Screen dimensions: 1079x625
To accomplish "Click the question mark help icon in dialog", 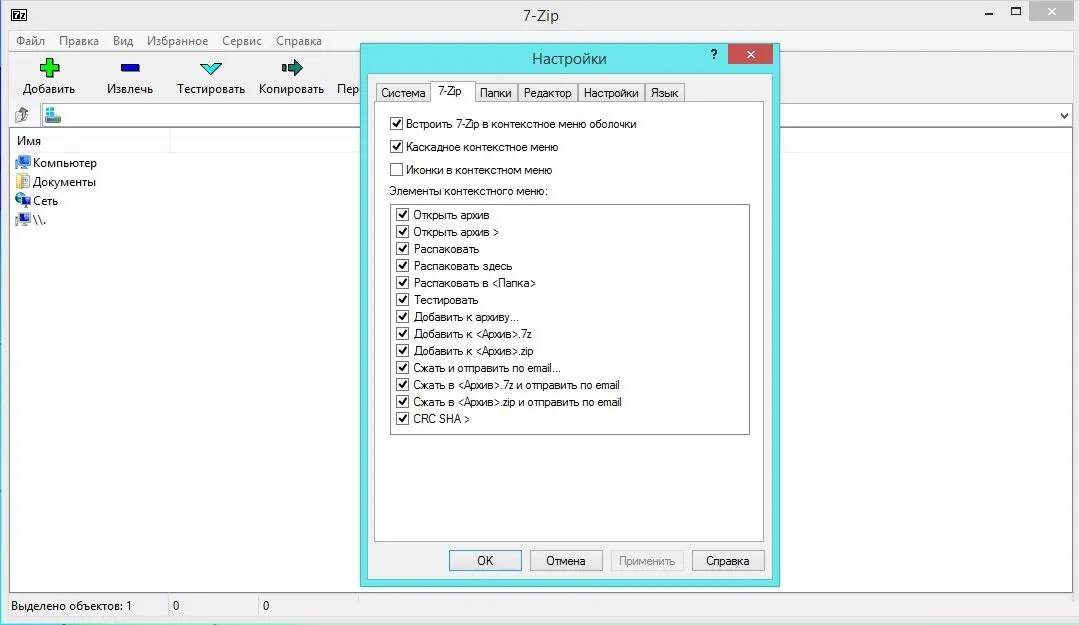I will tap(714, 54).
